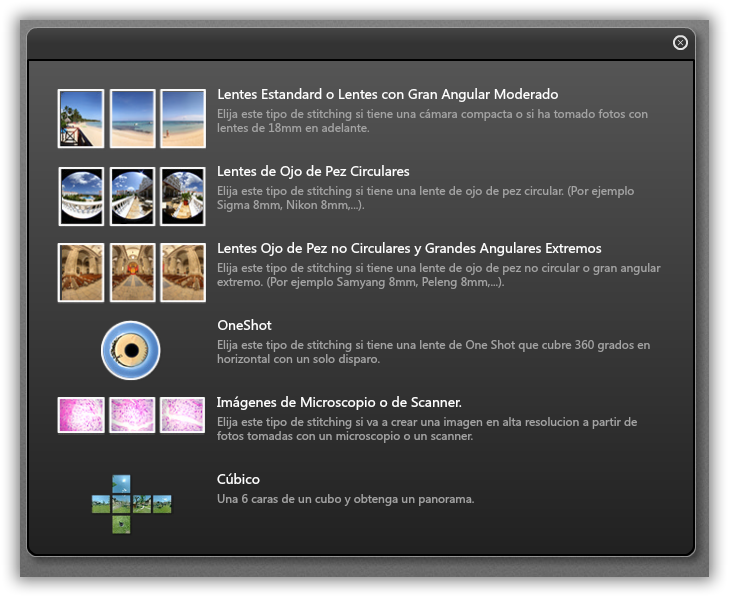Viewport: 729px width, 597px height.
Task: Click the first pink microscope thumbnail
Action: point(81,415)
